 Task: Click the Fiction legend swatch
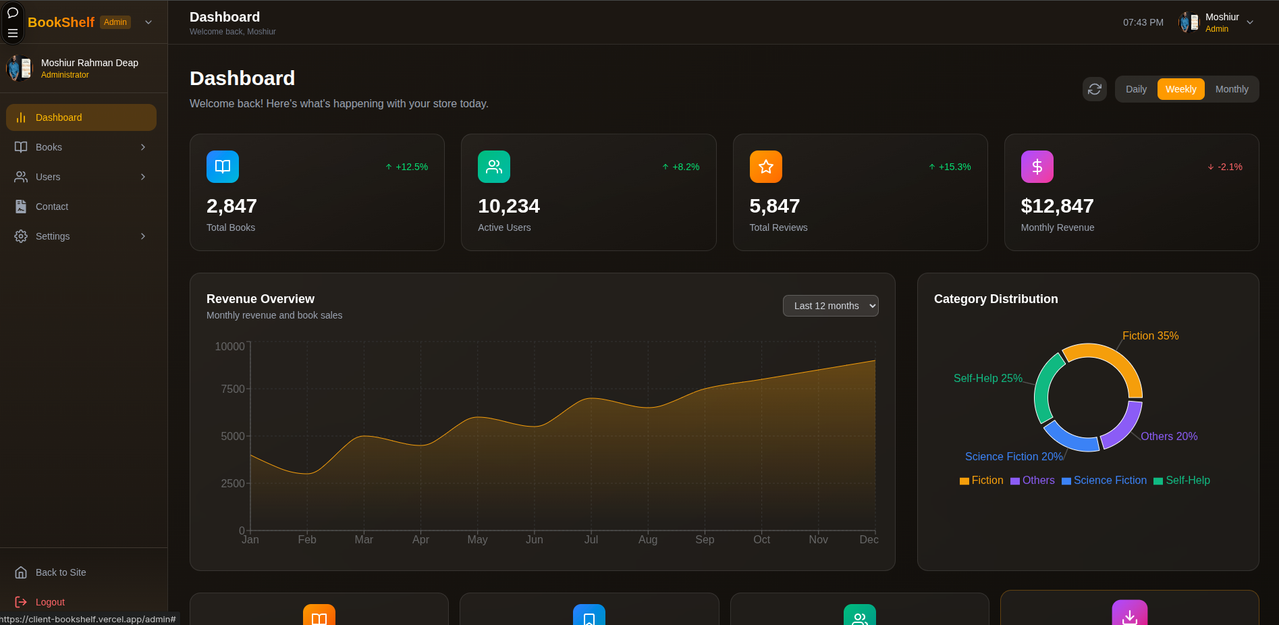pyautogui.click(x=964, y=481)
